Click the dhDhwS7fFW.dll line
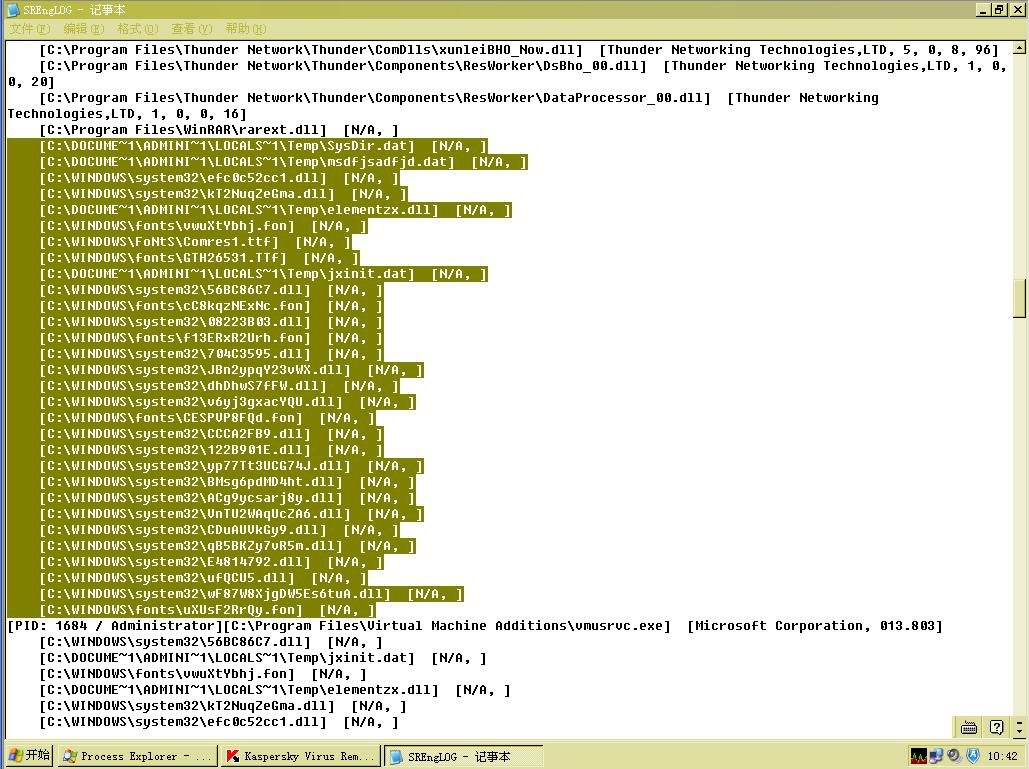The image size is (1029, 769). click(219, 386)
